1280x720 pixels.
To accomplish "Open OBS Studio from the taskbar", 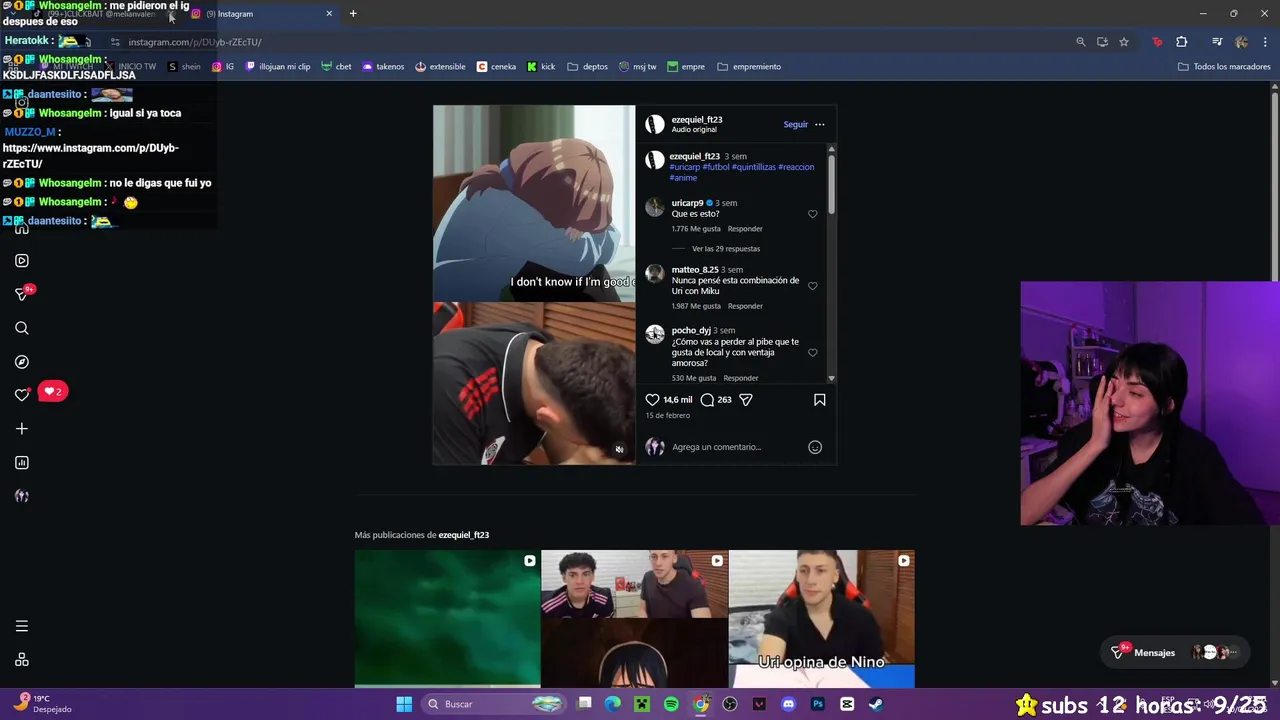I will click(730, 704).
